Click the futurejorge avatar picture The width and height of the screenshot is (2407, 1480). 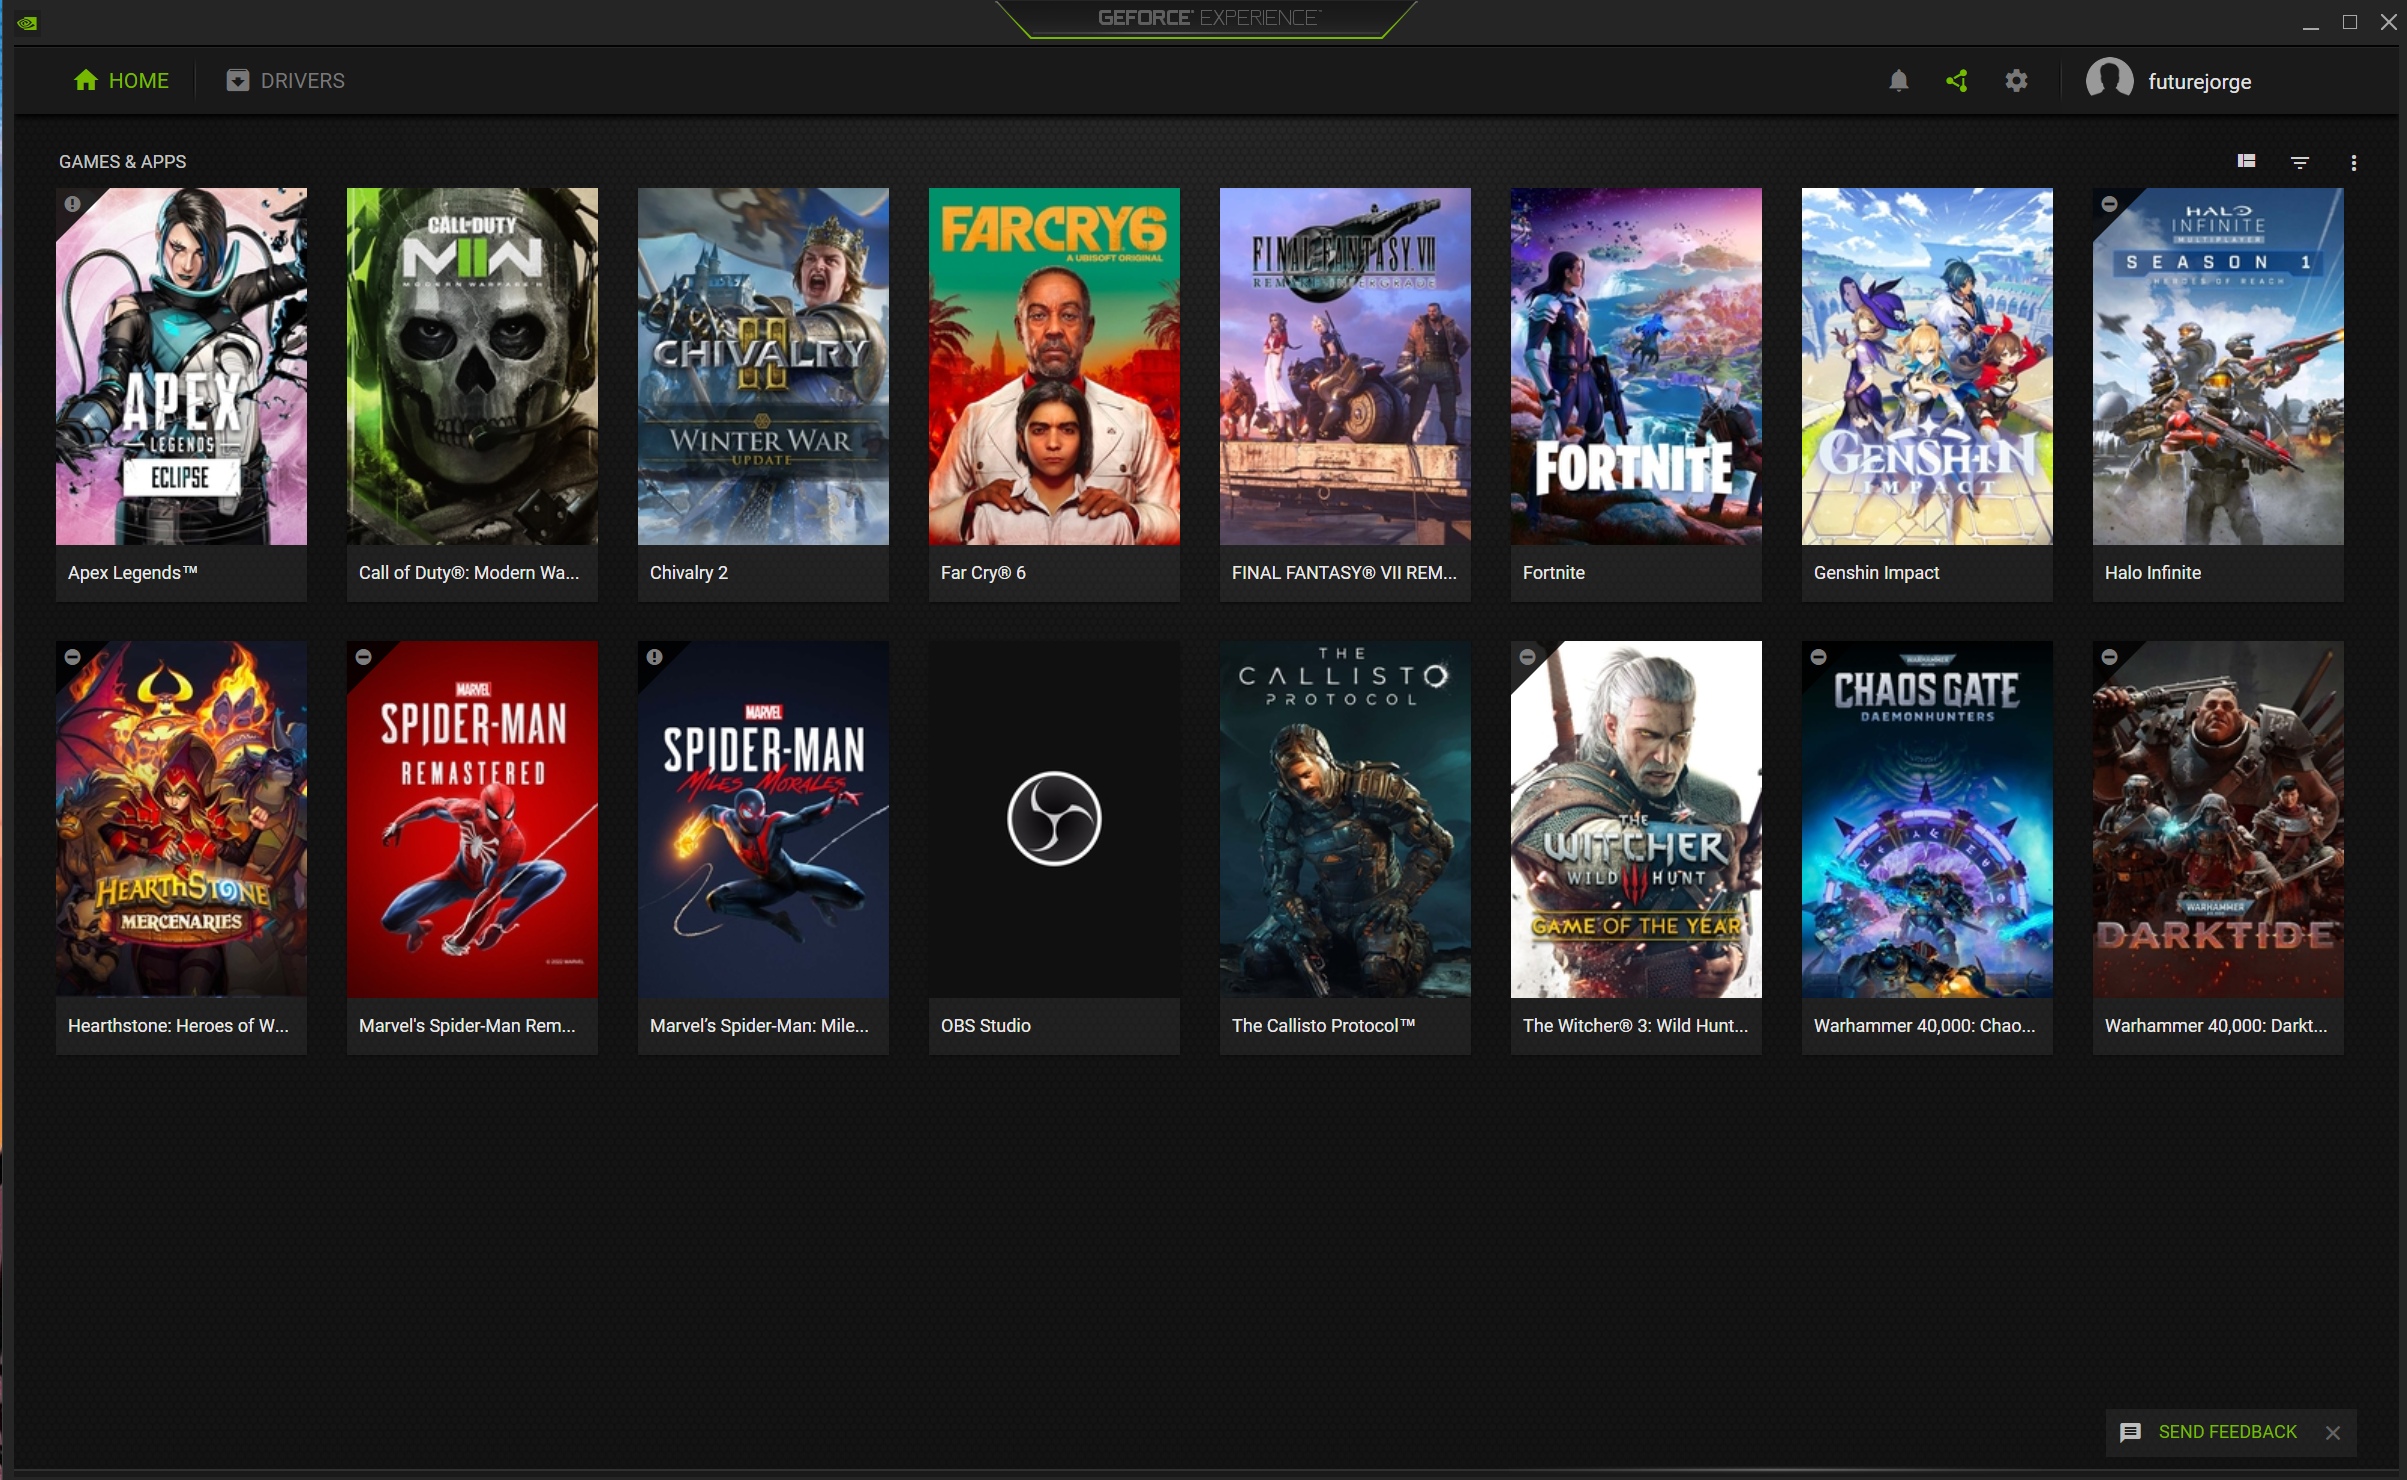[x=2109, y=81]
